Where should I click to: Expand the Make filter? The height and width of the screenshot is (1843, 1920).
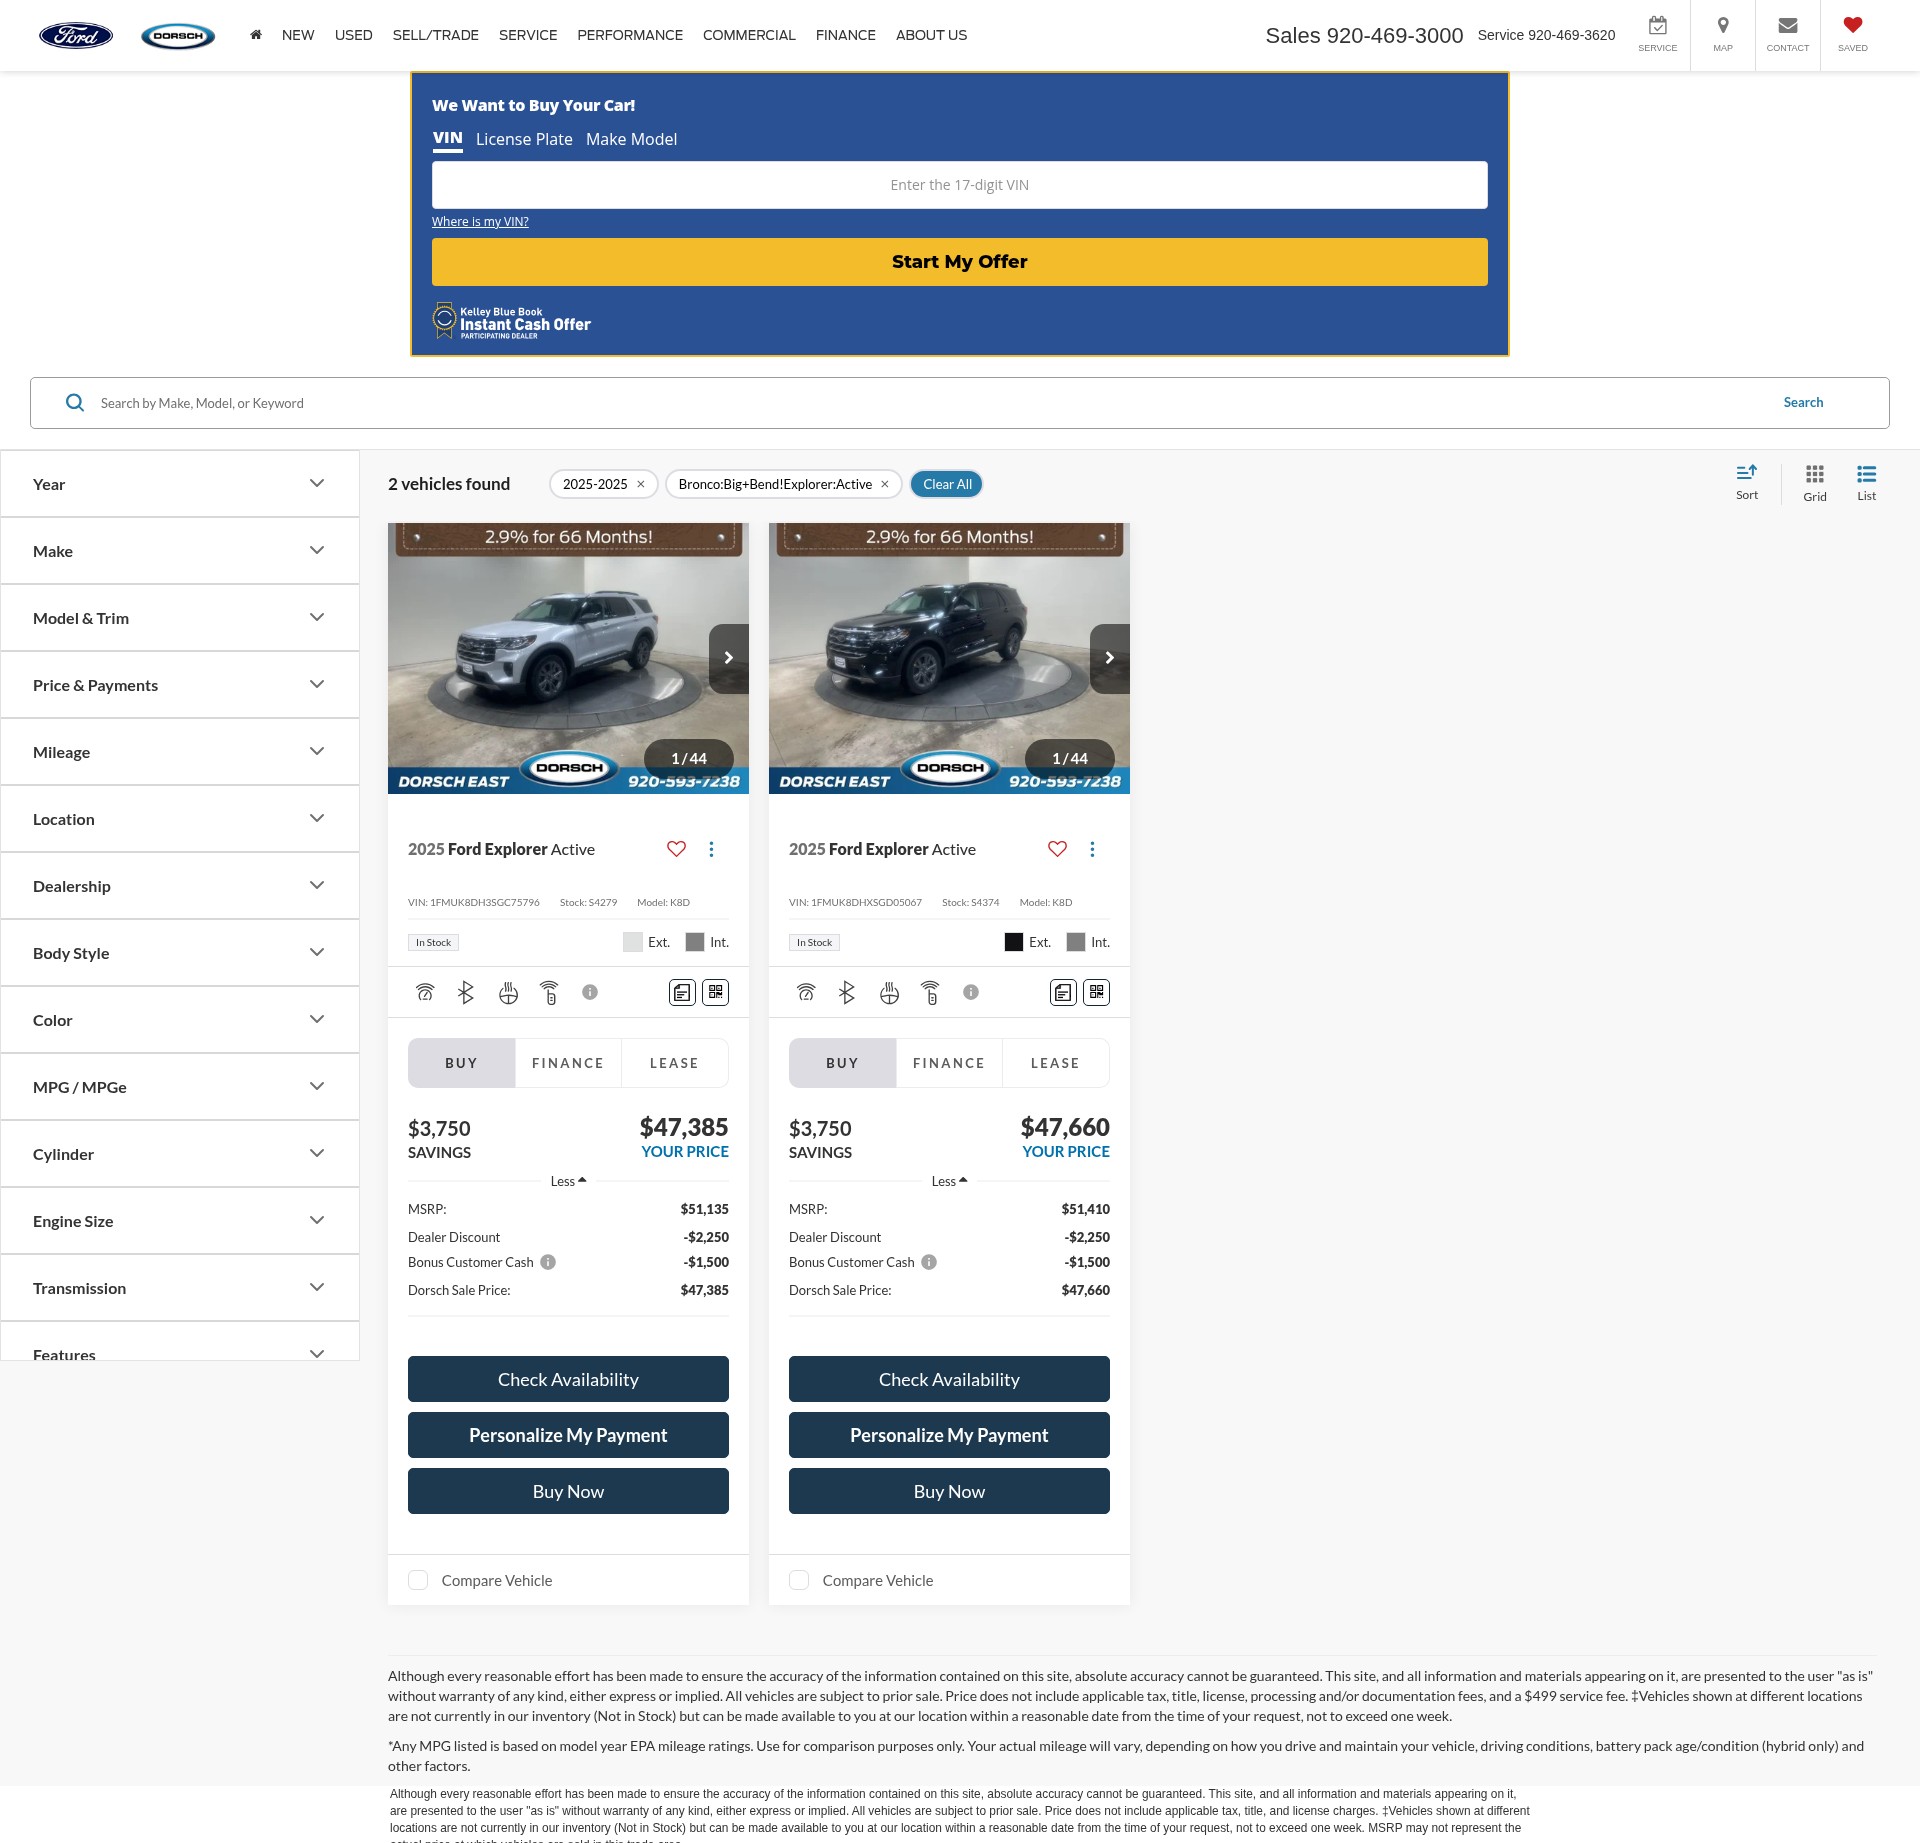tap(180, 551)
